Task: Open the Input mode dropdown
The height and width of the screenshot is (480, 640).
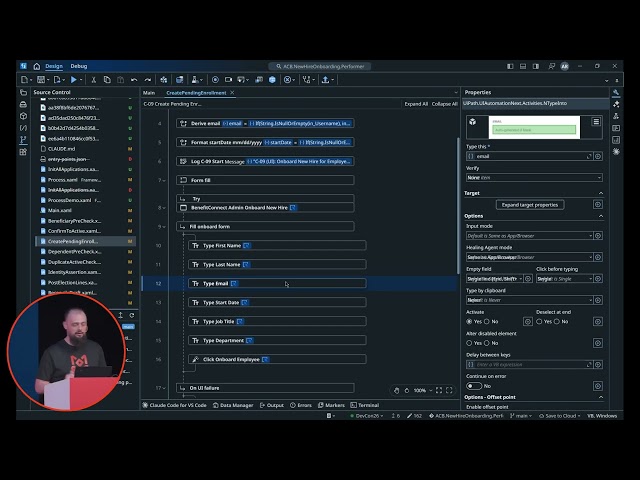Action: (530, 236)
